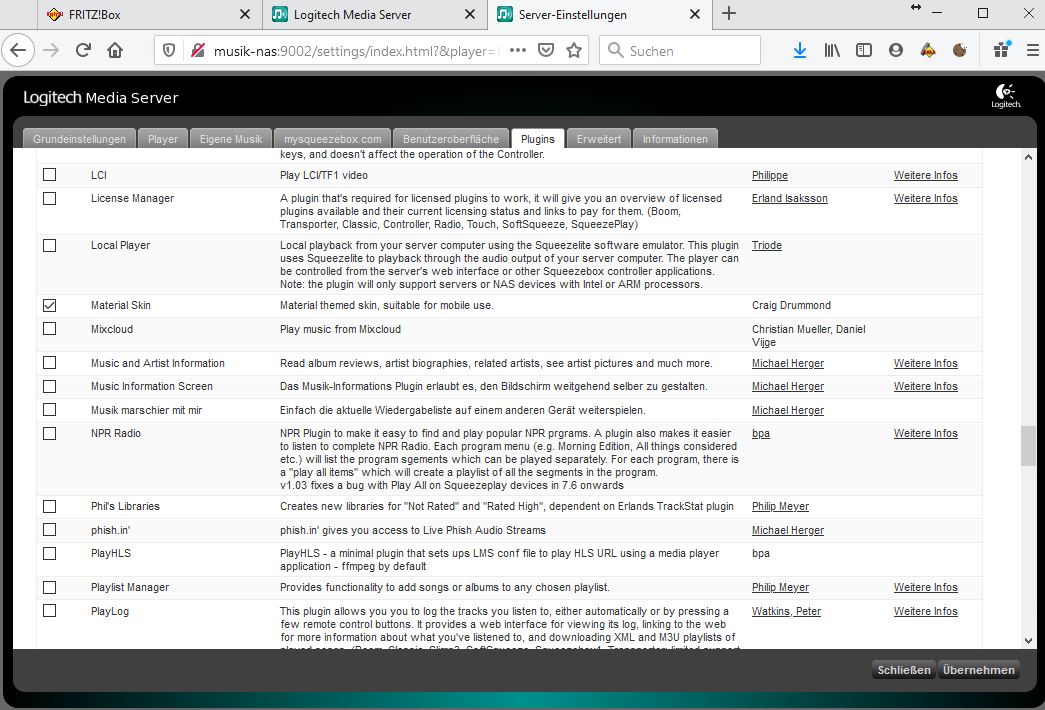This screenshot has height=710, width=1045.
Task: Close the FRITZ!Box tab
Action: (245, 14)
